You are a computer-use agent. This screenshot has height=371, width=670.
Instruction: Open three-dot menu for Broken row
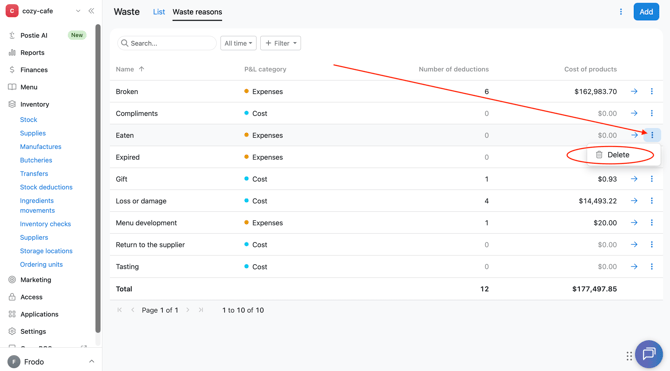point(652,91)
